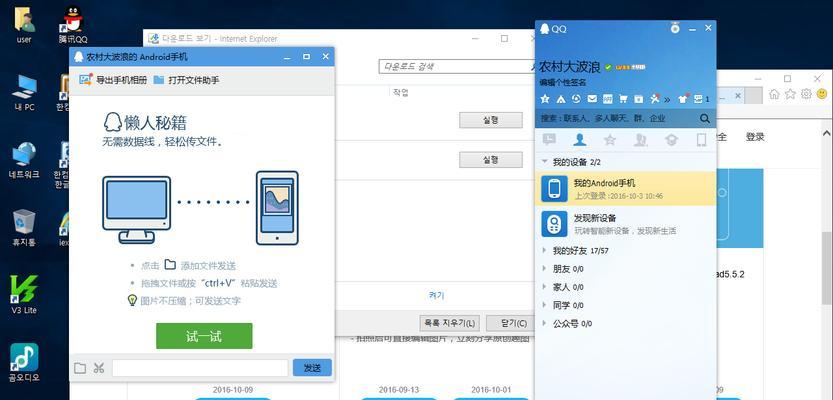Launch V3 Lite from desktop
Viewport: 833px width, 400px height.
[24, 295]
